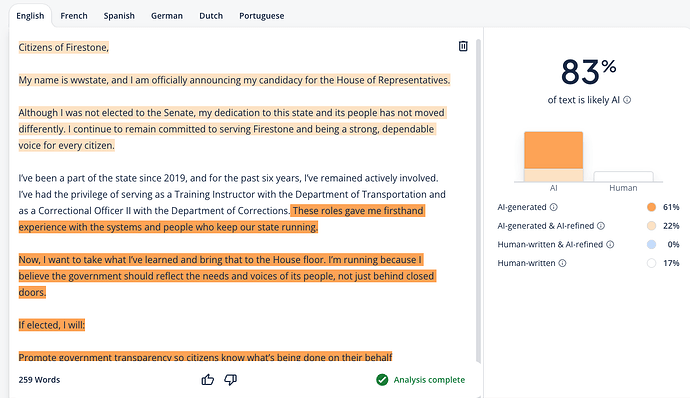Switch to the French tab

click(74, 16)
